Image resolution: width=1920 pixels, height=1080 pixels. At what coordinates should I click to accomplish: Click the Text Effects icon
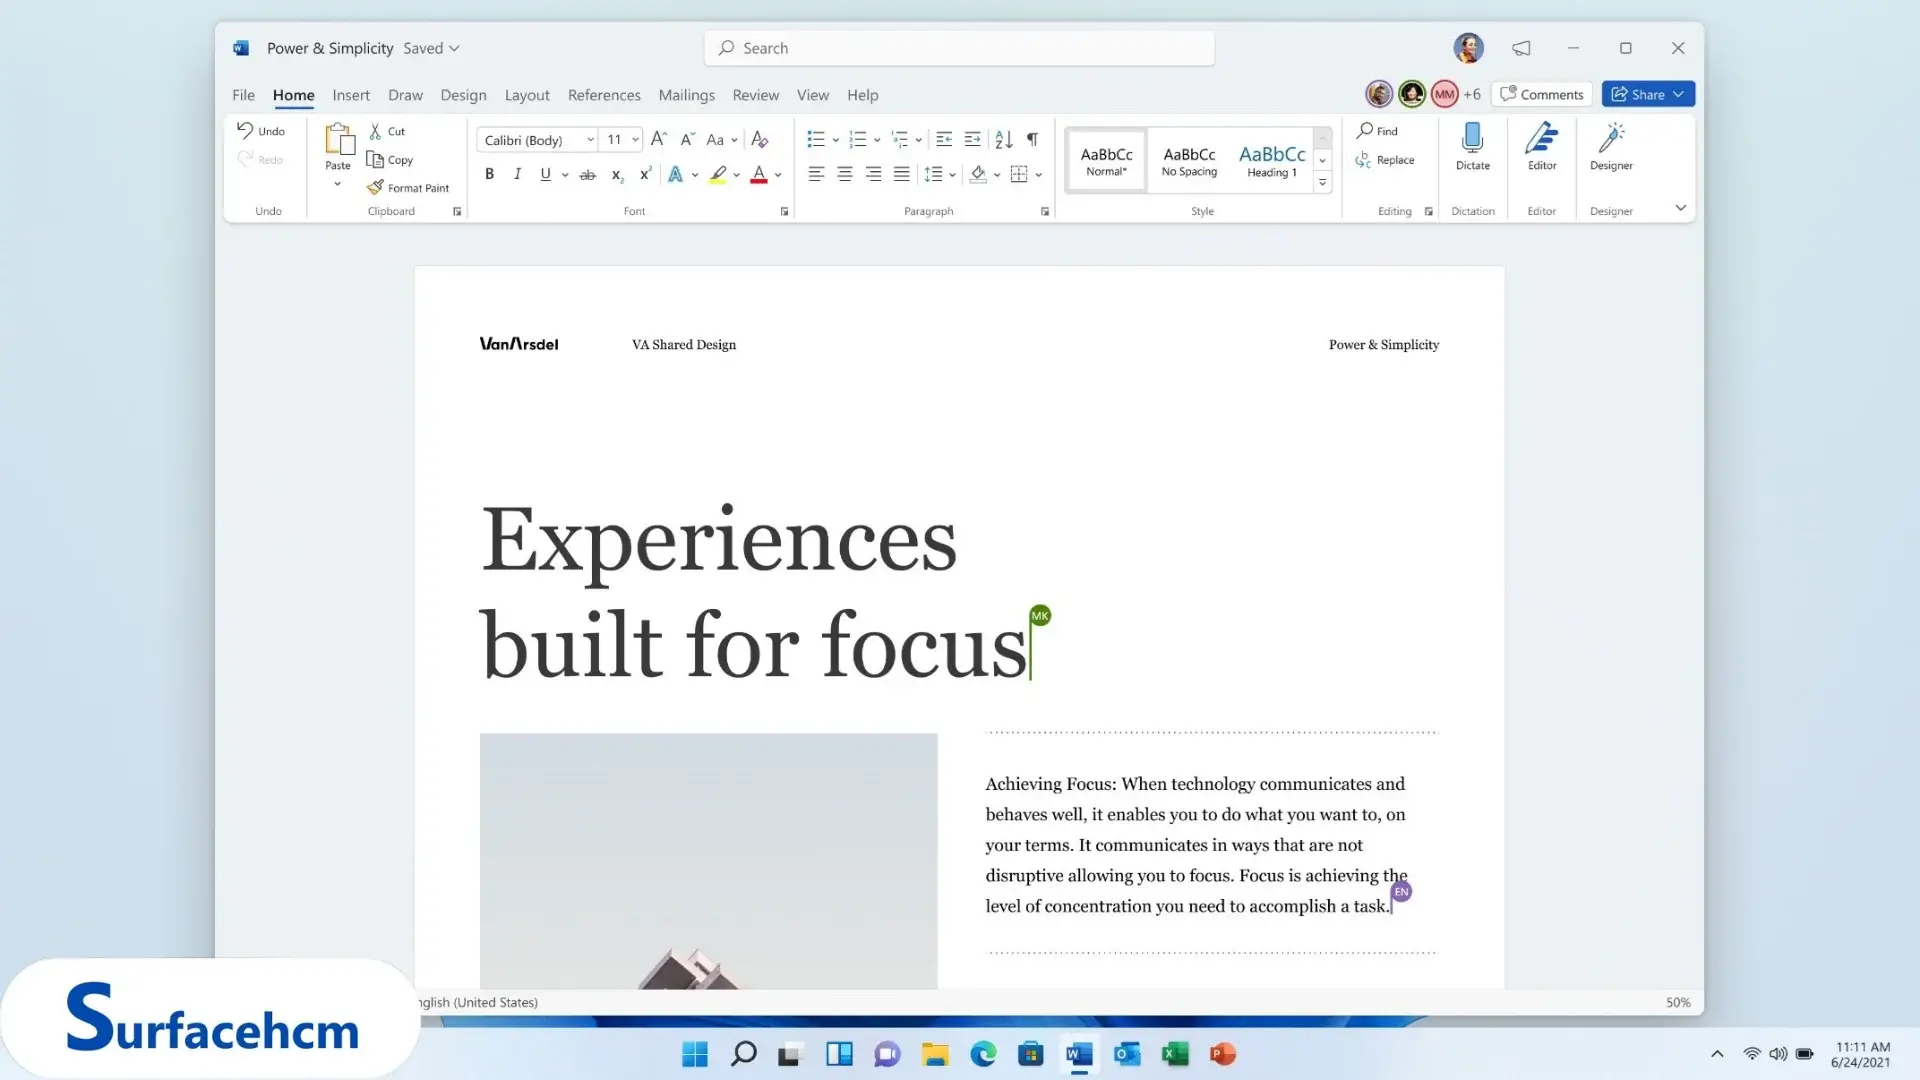[x=676, y=175]
